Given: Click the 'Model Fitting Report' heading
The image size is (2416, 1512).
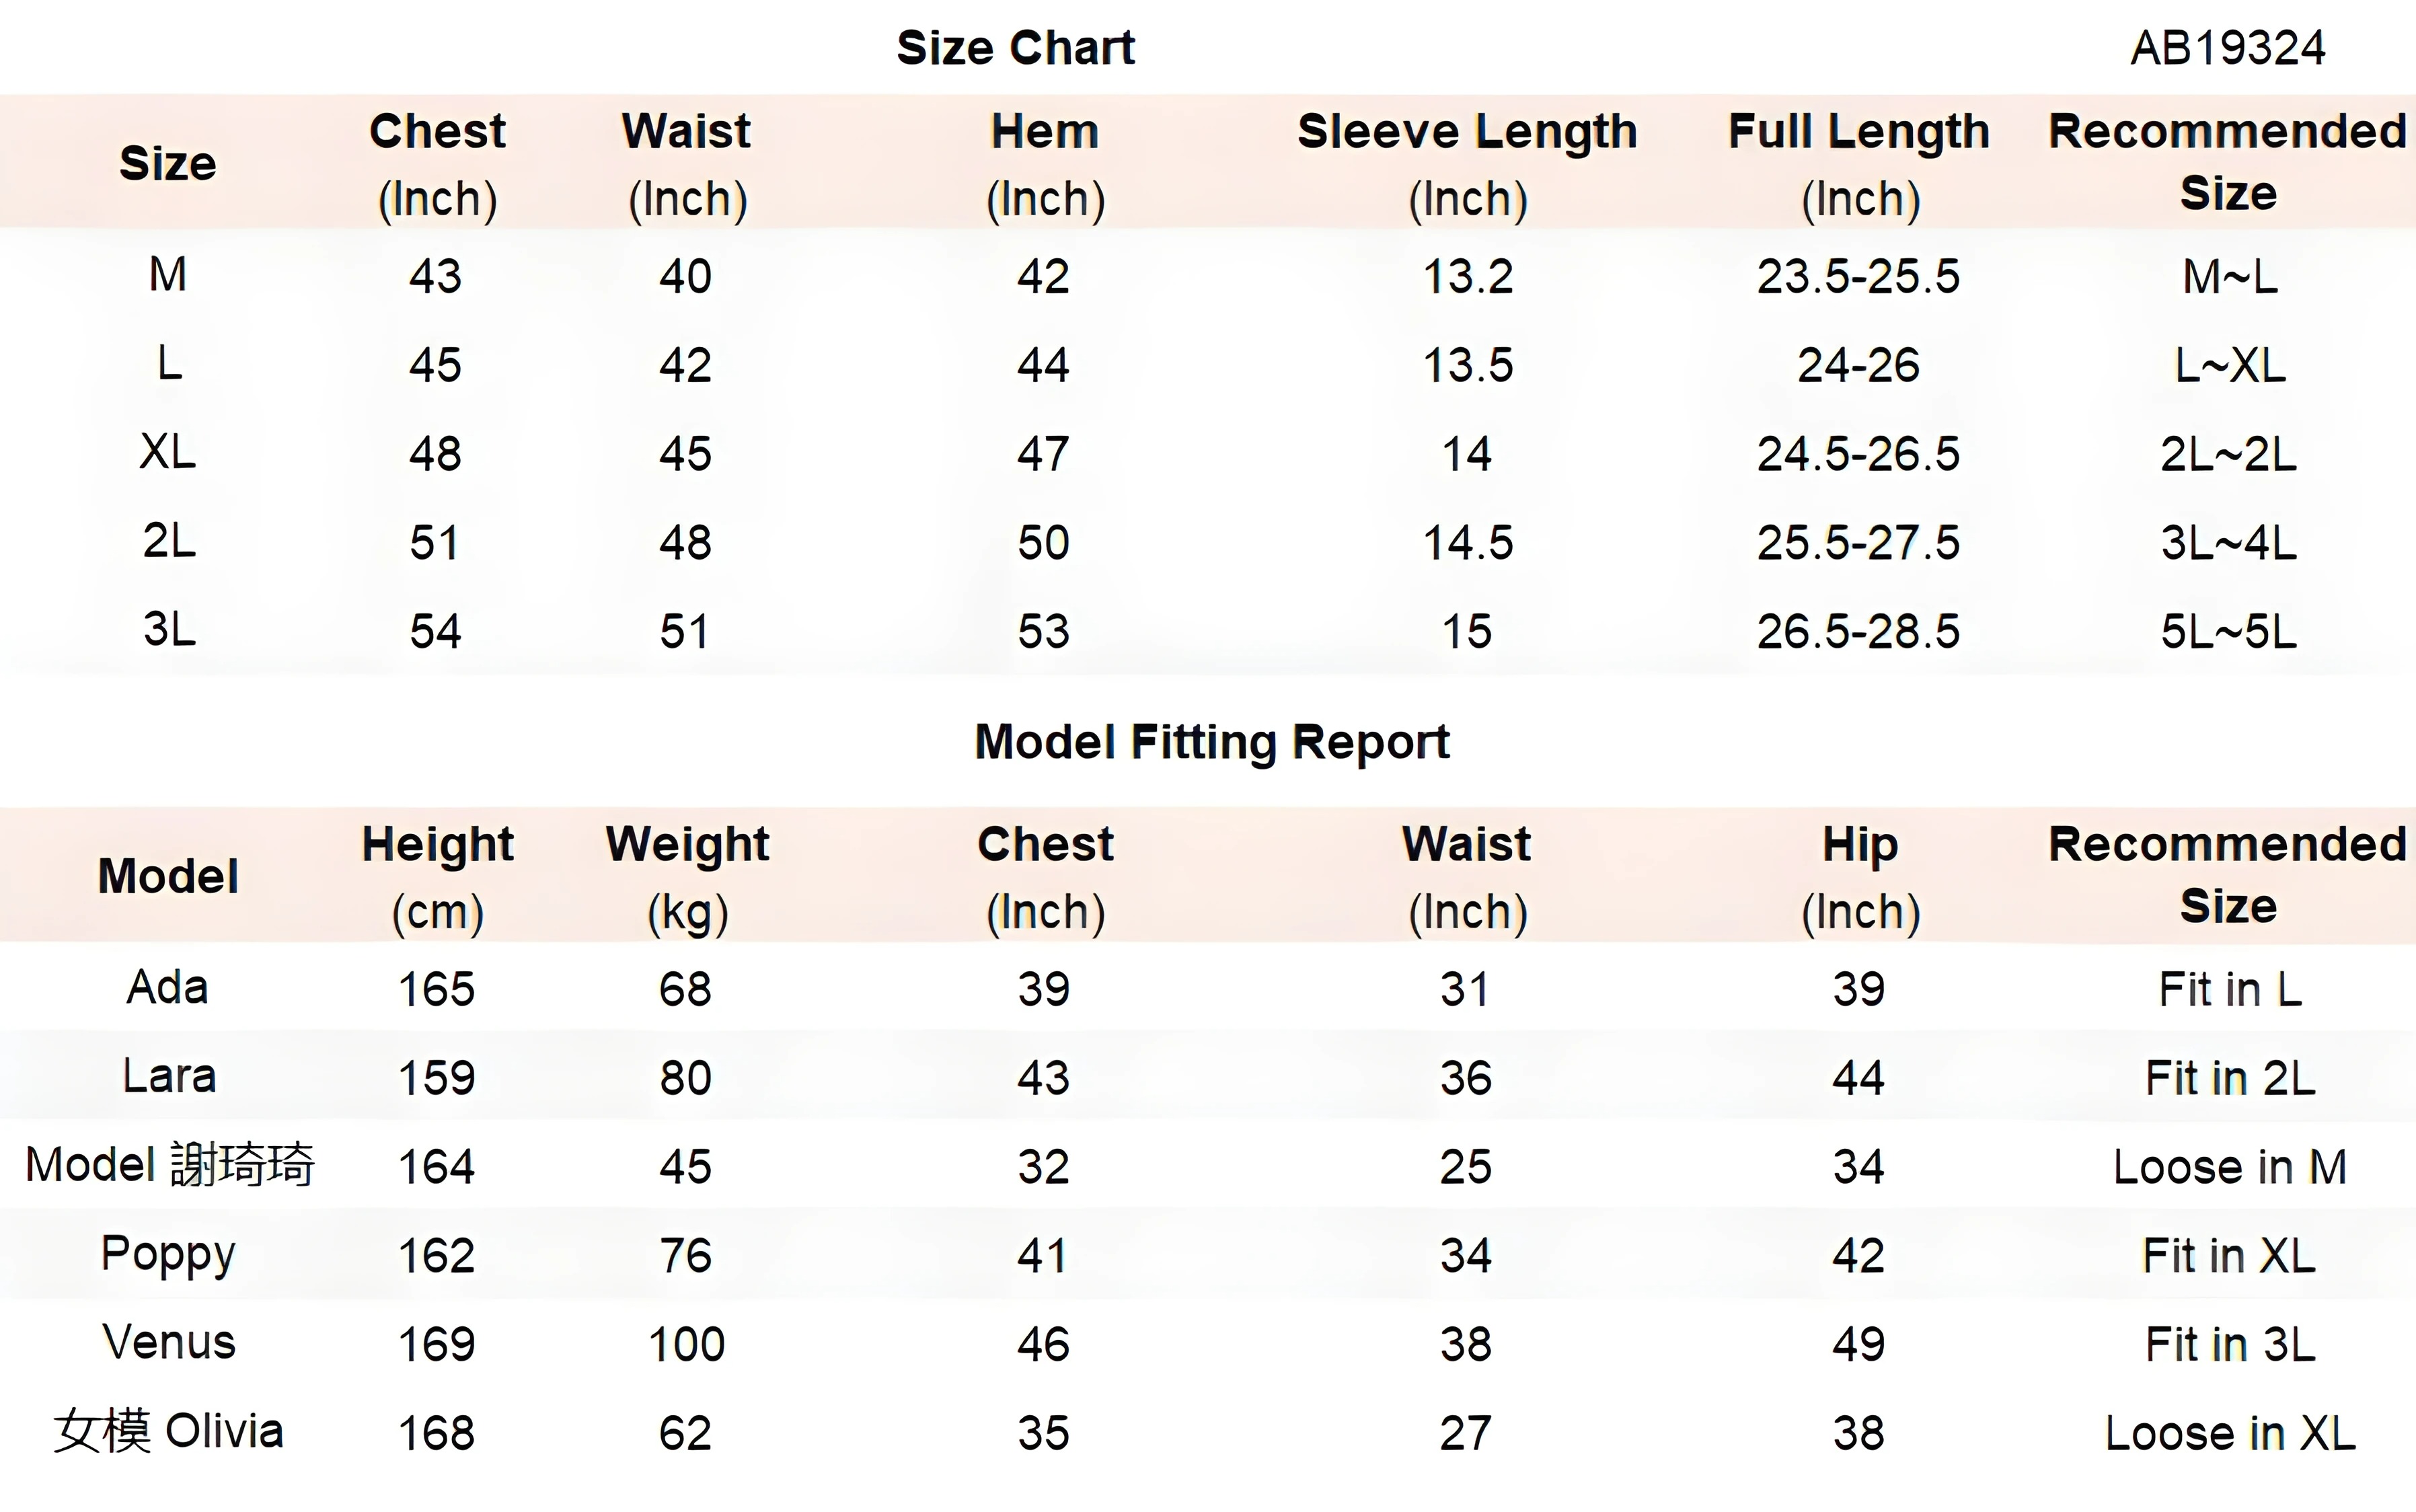Looking at the screenshot, I should pos(1212,742).
